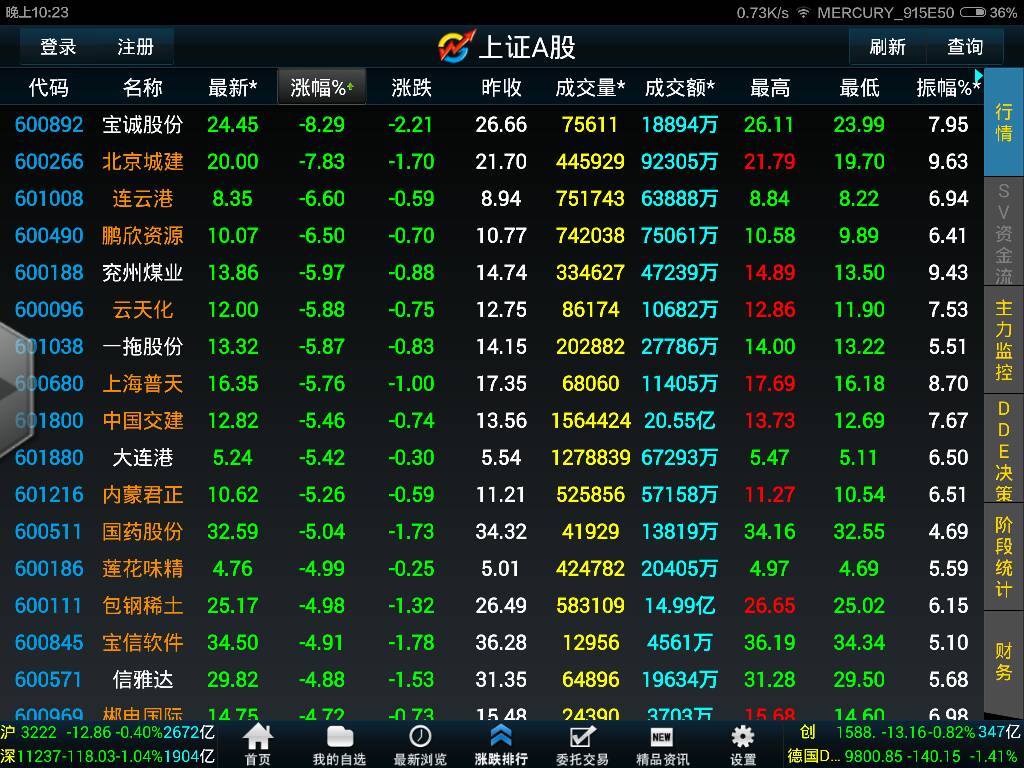Tap the 沪 index ticker 3222
1024x768 pixels.
pyautogui.click(x=108, y=733)
